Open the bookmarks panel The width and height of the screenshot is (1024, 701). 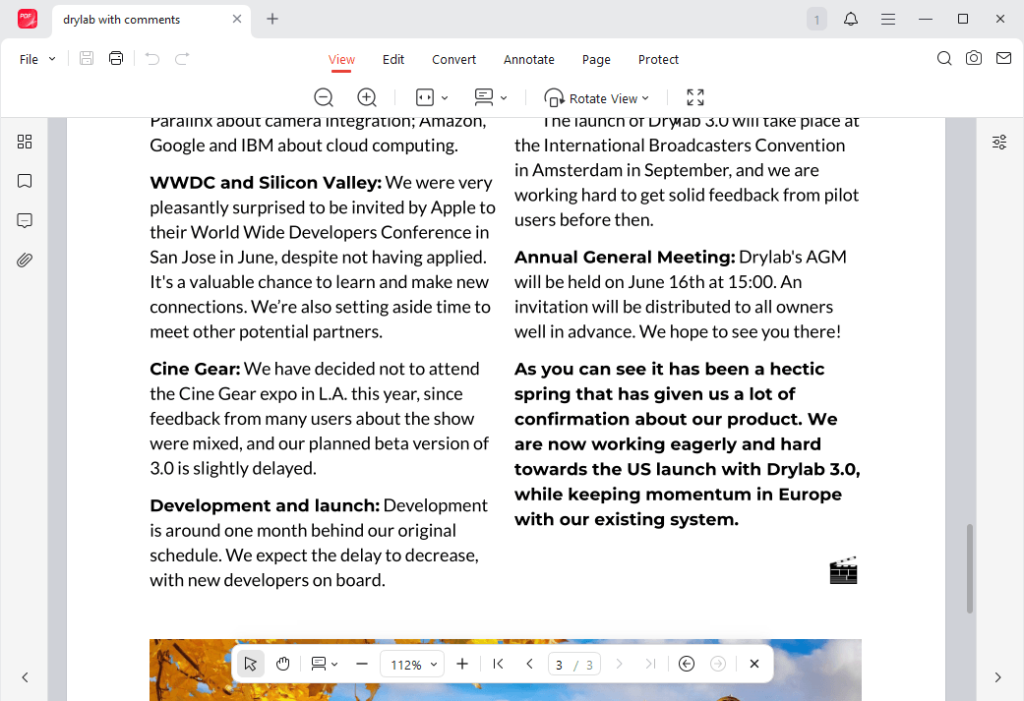click(x=24, y=181)
